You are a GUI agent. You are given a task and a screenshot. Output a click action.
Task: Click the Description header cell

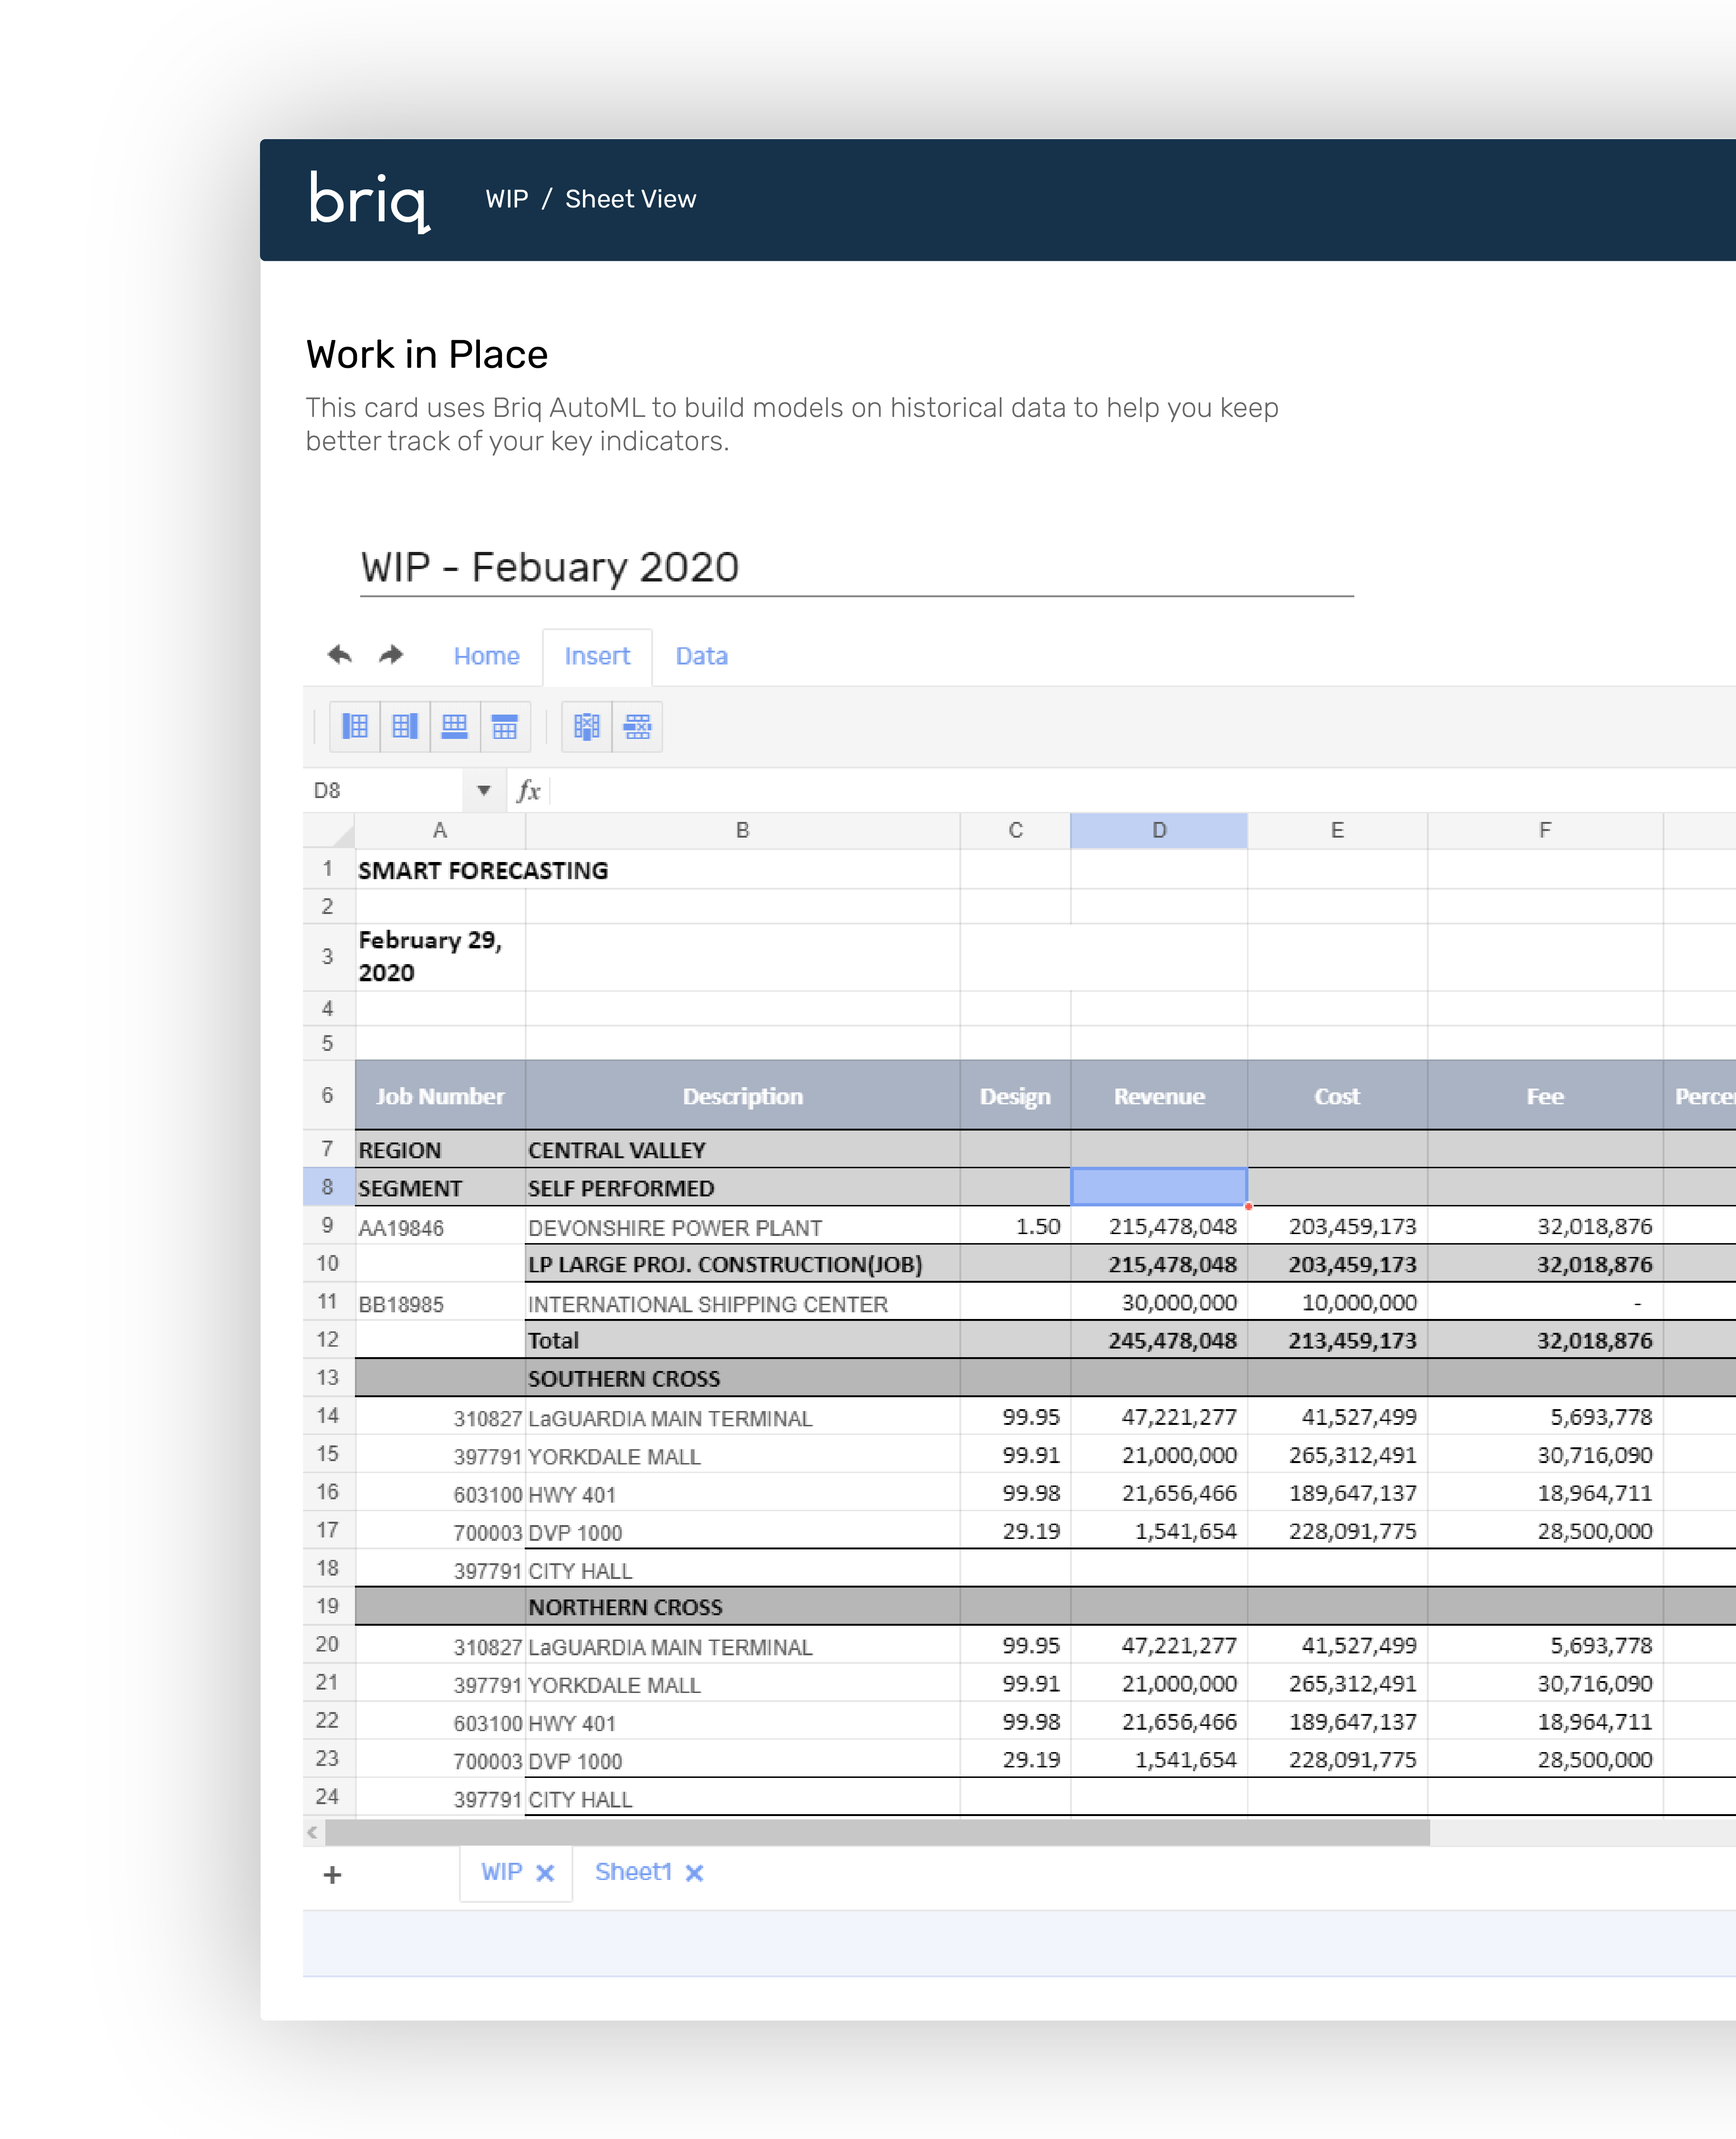[x=743, y=1096]
